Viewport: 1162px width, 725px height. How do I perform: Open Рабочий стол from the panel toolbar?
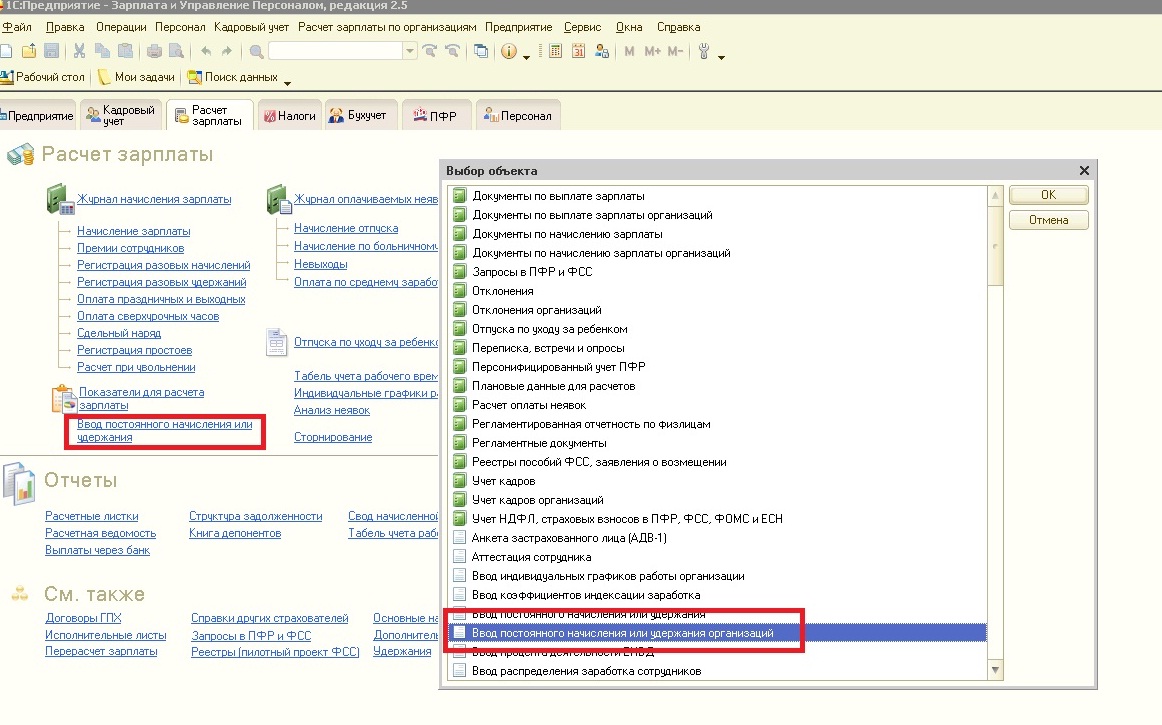click(42, 77)
